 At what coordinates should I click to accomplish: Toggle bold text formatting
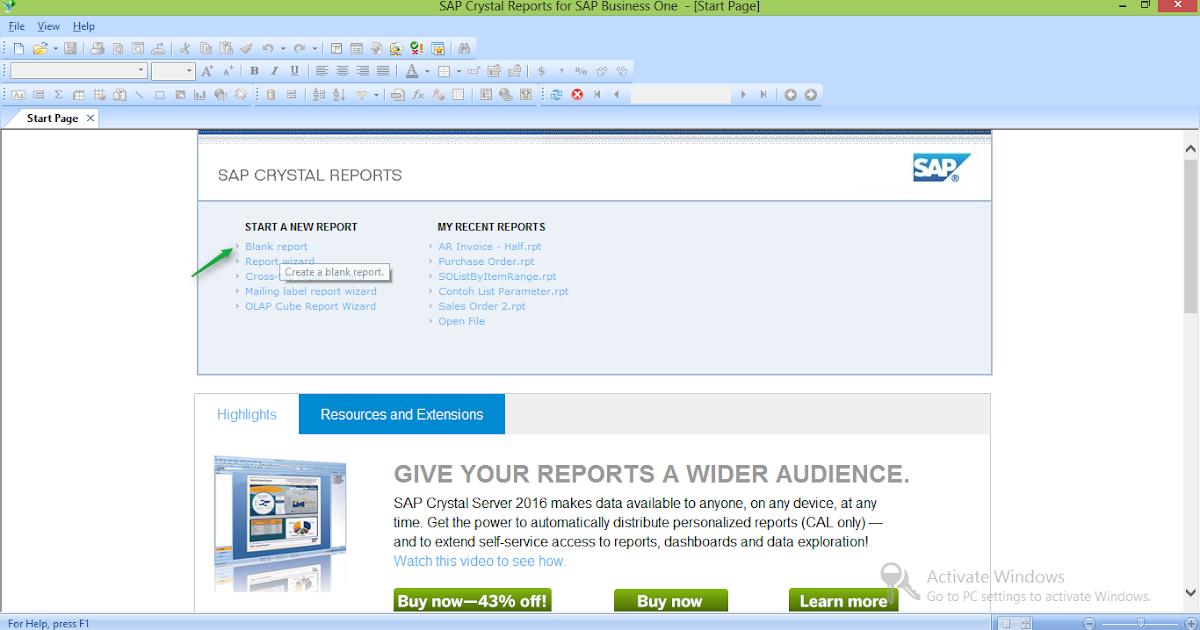[x=253, y=70]
